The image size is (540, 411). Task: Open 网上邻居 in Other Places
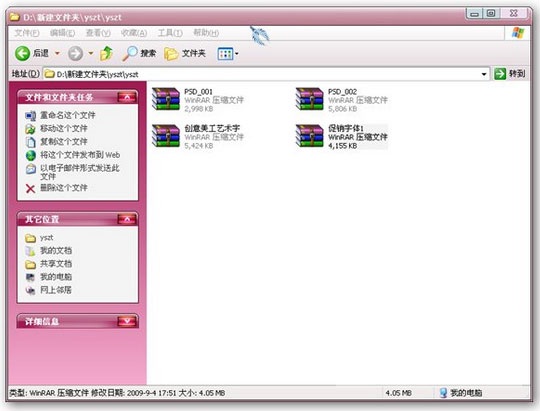pyautogui.click(x=56, y=290)
